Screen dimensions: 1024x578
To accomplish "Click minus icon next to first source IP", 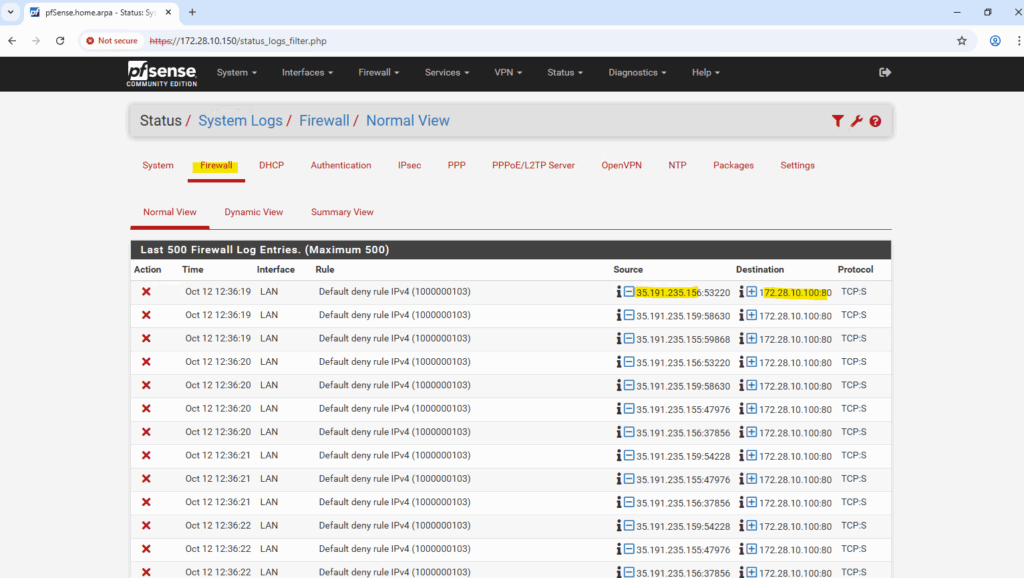I will coord(629,292).
